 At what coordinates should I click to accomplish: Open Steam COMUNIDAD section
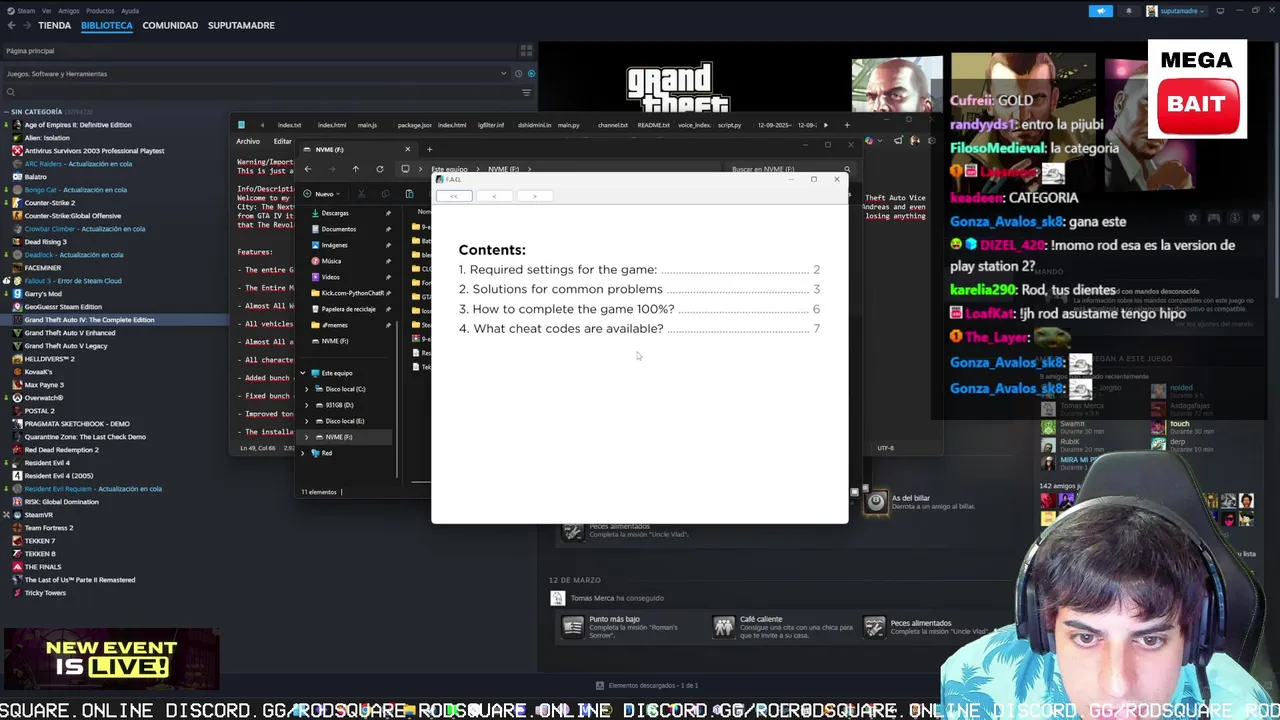170,25
